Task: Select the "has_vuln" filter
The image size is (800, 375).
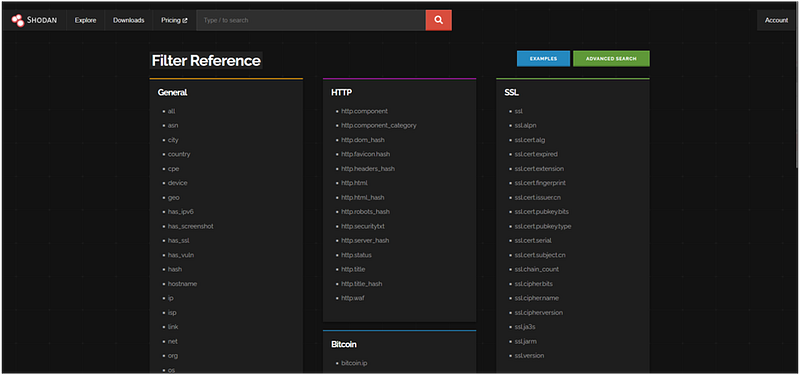Action: coord(181,255)
